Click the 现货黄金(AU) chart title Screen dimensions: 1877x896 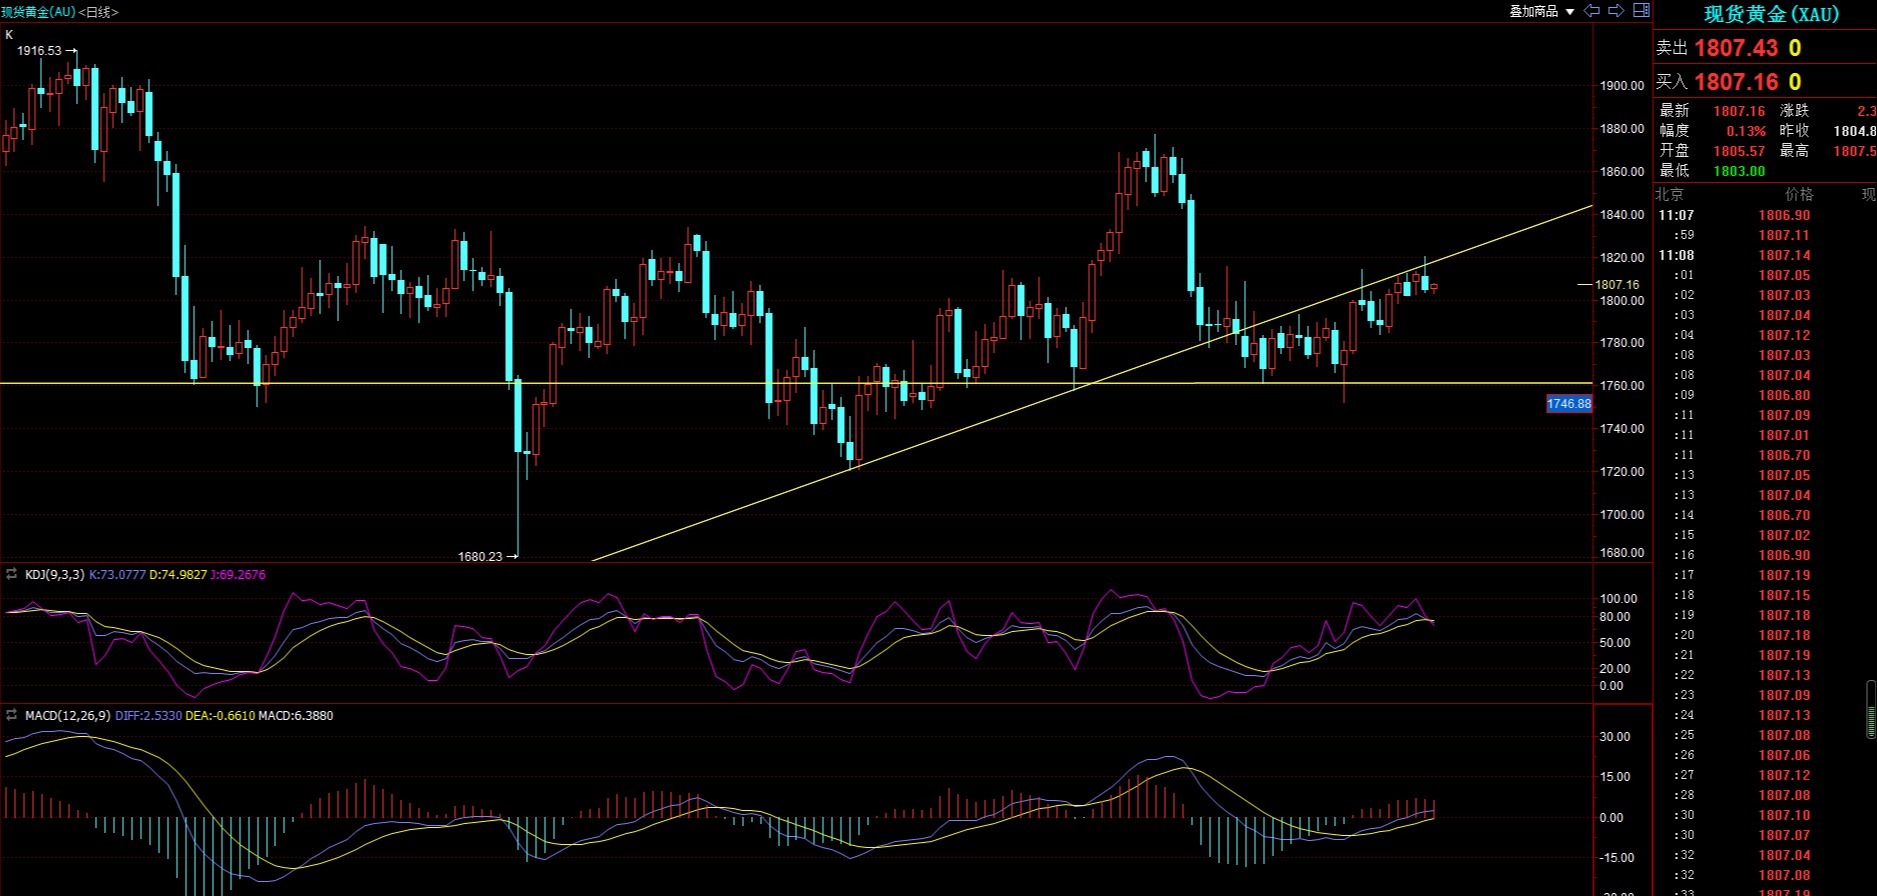point(38,12)
